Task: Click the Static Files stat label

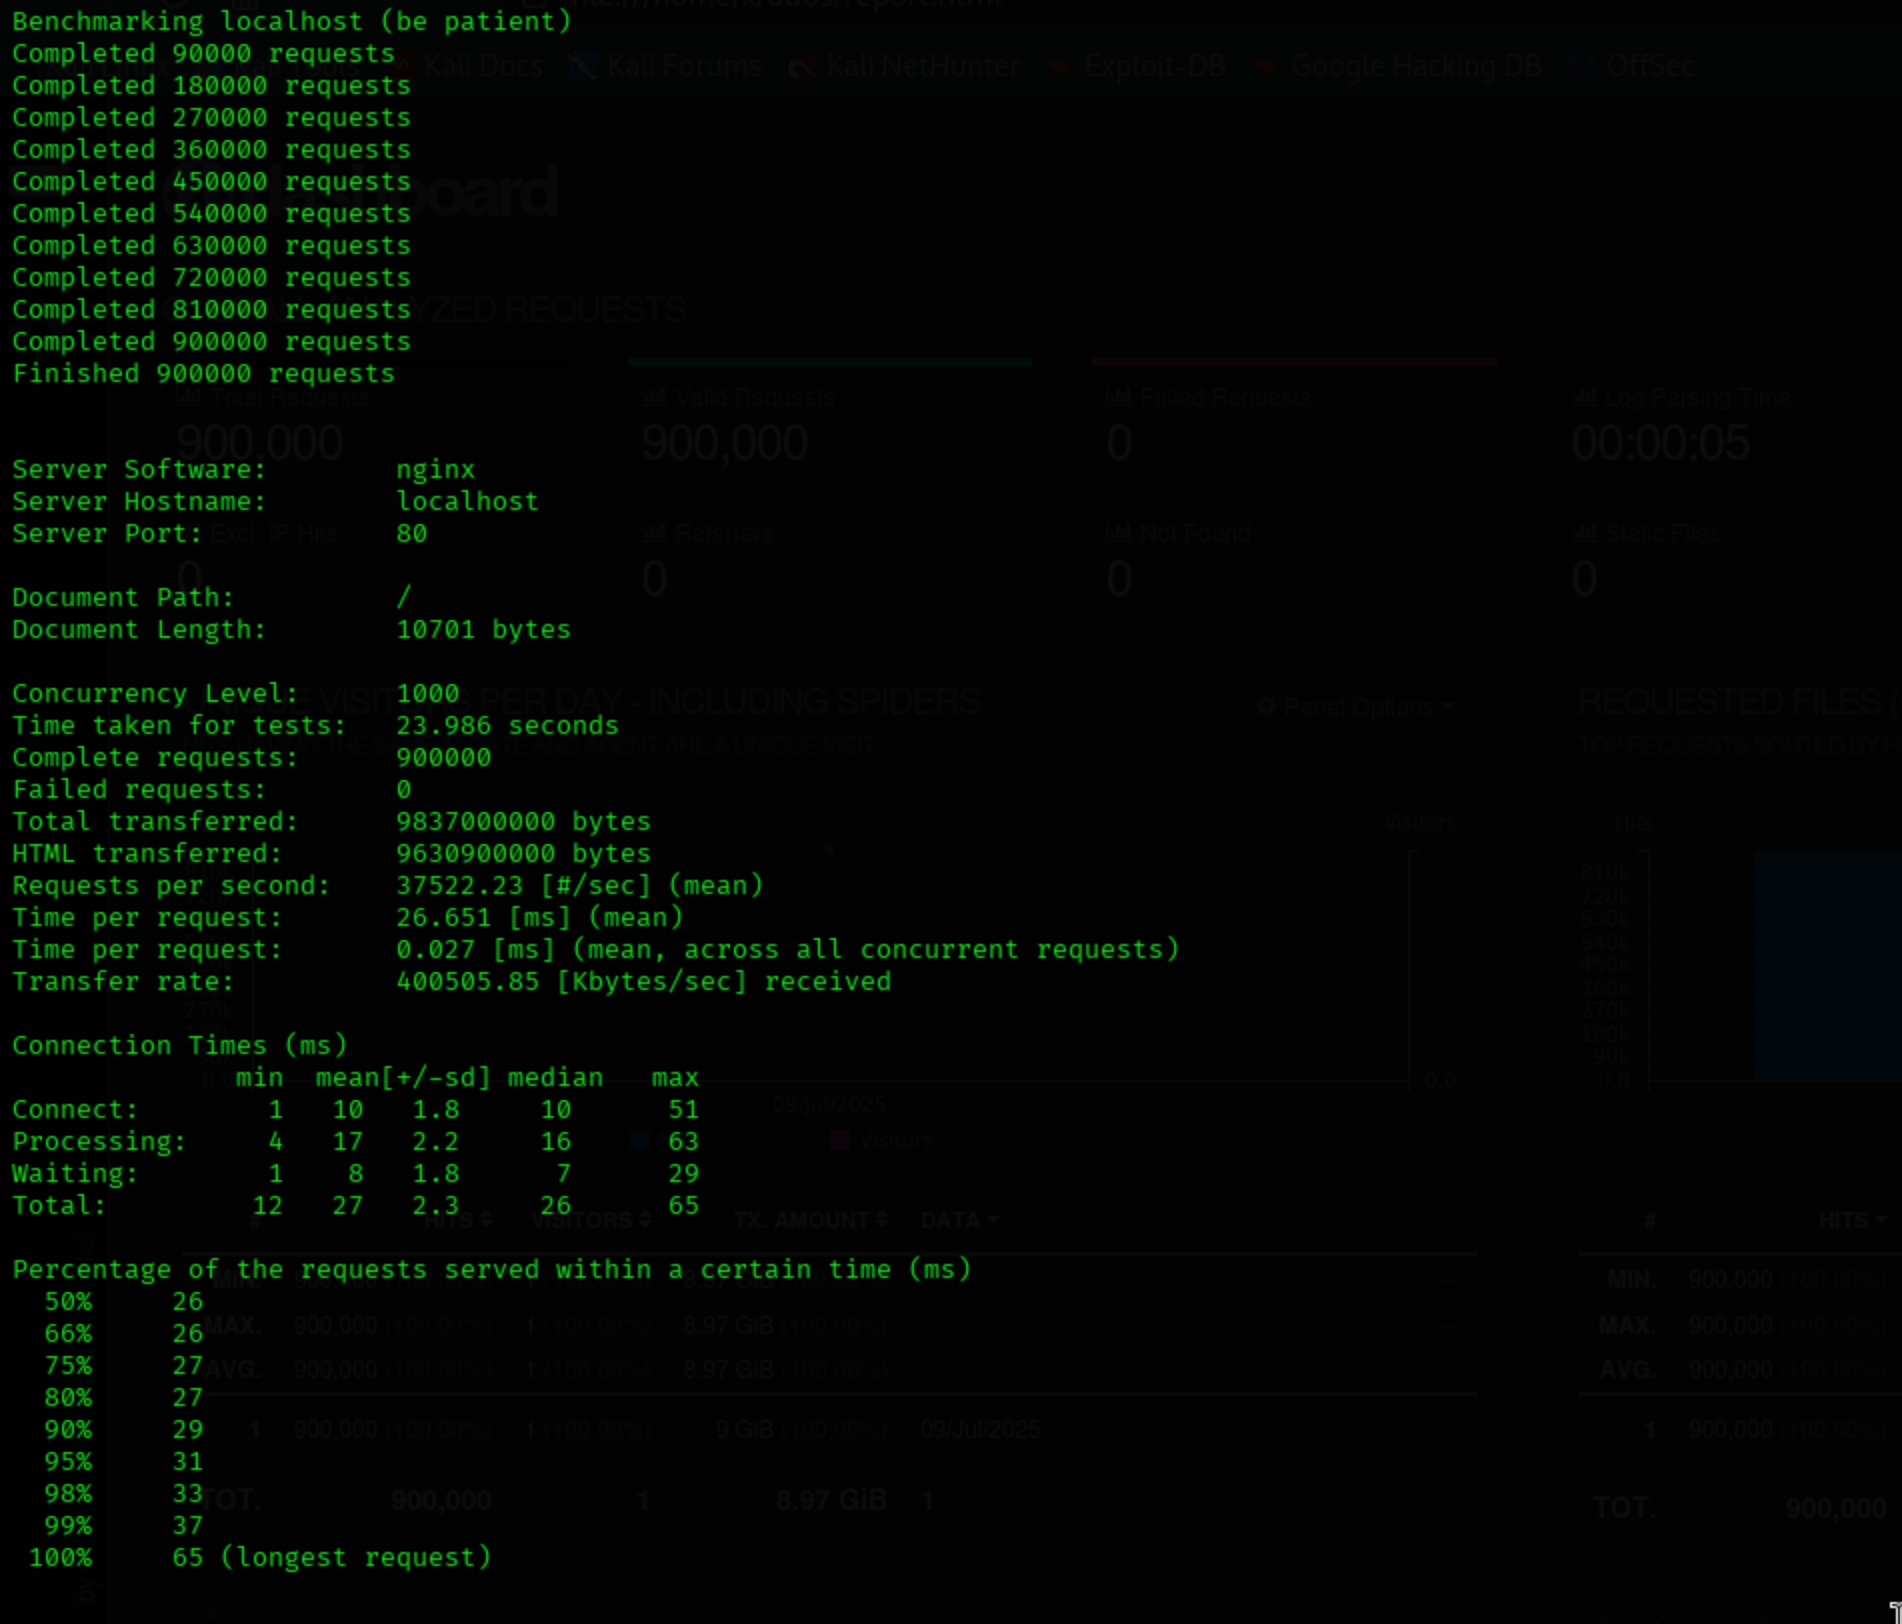Action: point(1662,533)
